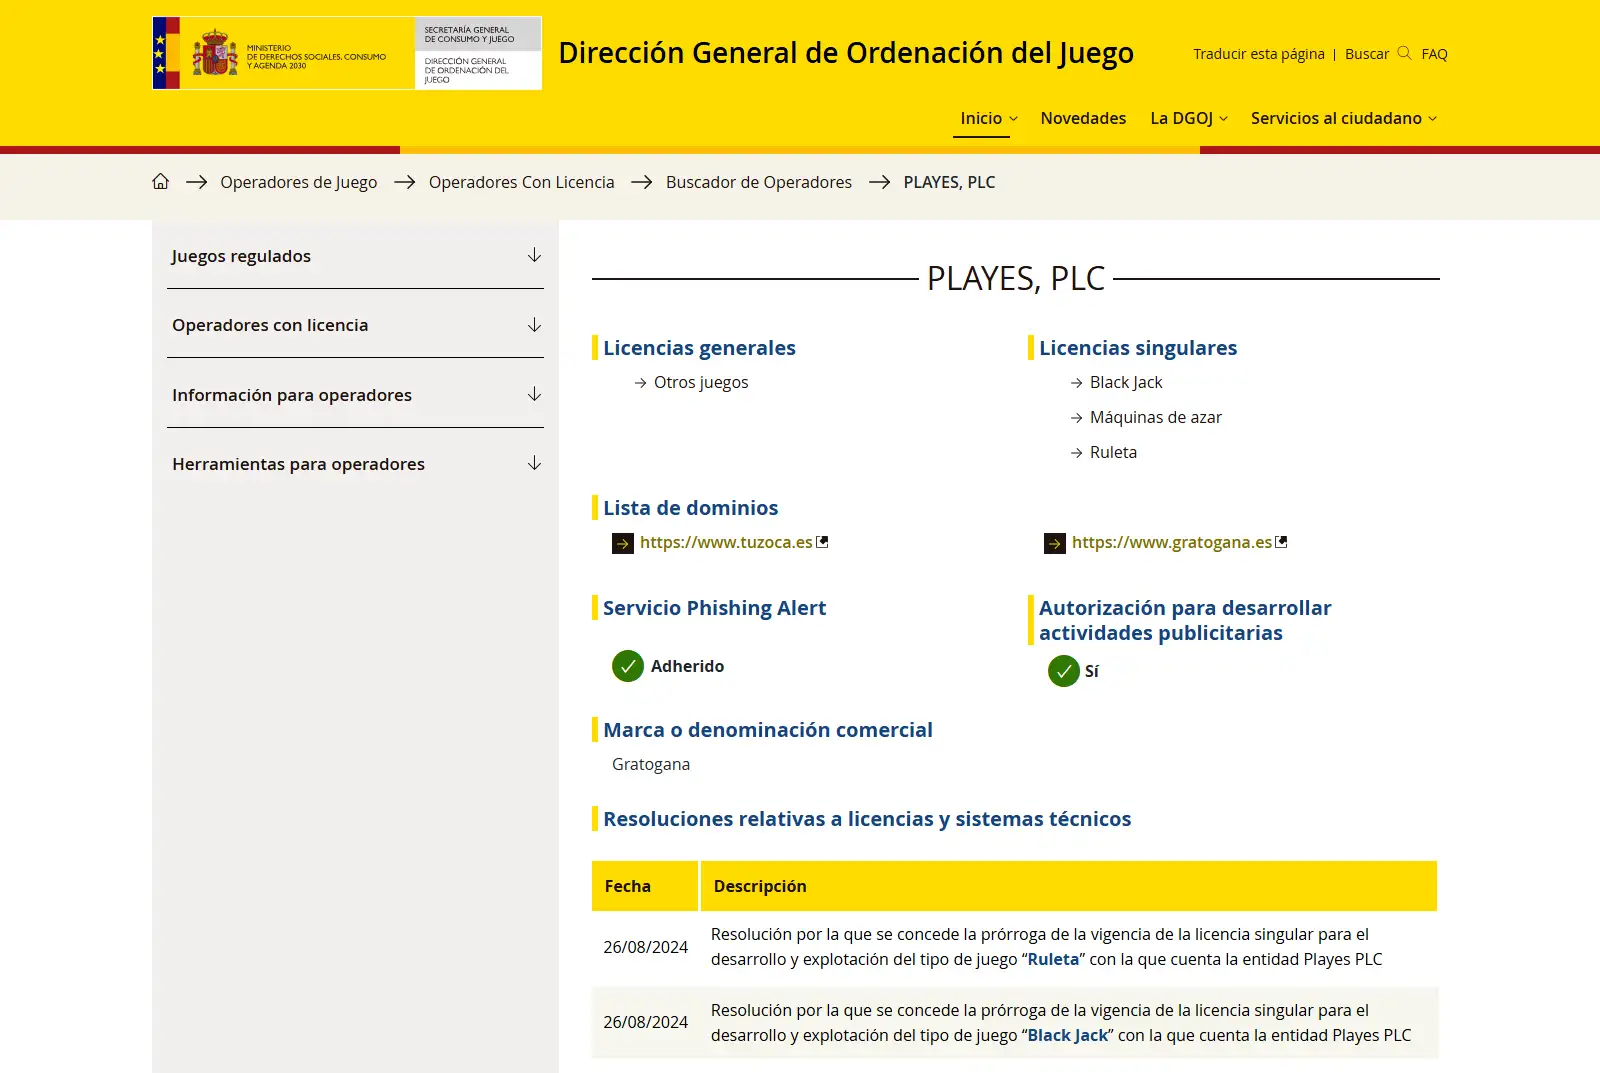The height and width of the screenshot is (1073, 1600).
Task: Click the green Adherido checkmark icon
Action: (x=628, y=666)
